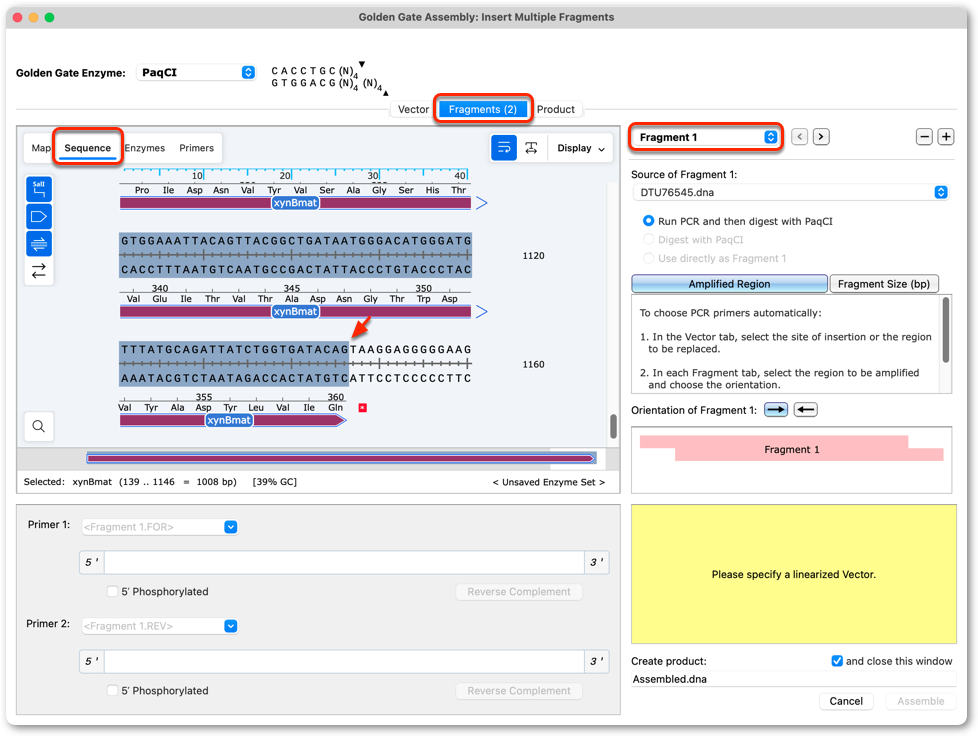Set forward orientation arrow for Fragment 1
This screenshot has width=978, height=736.
point(776,410)
